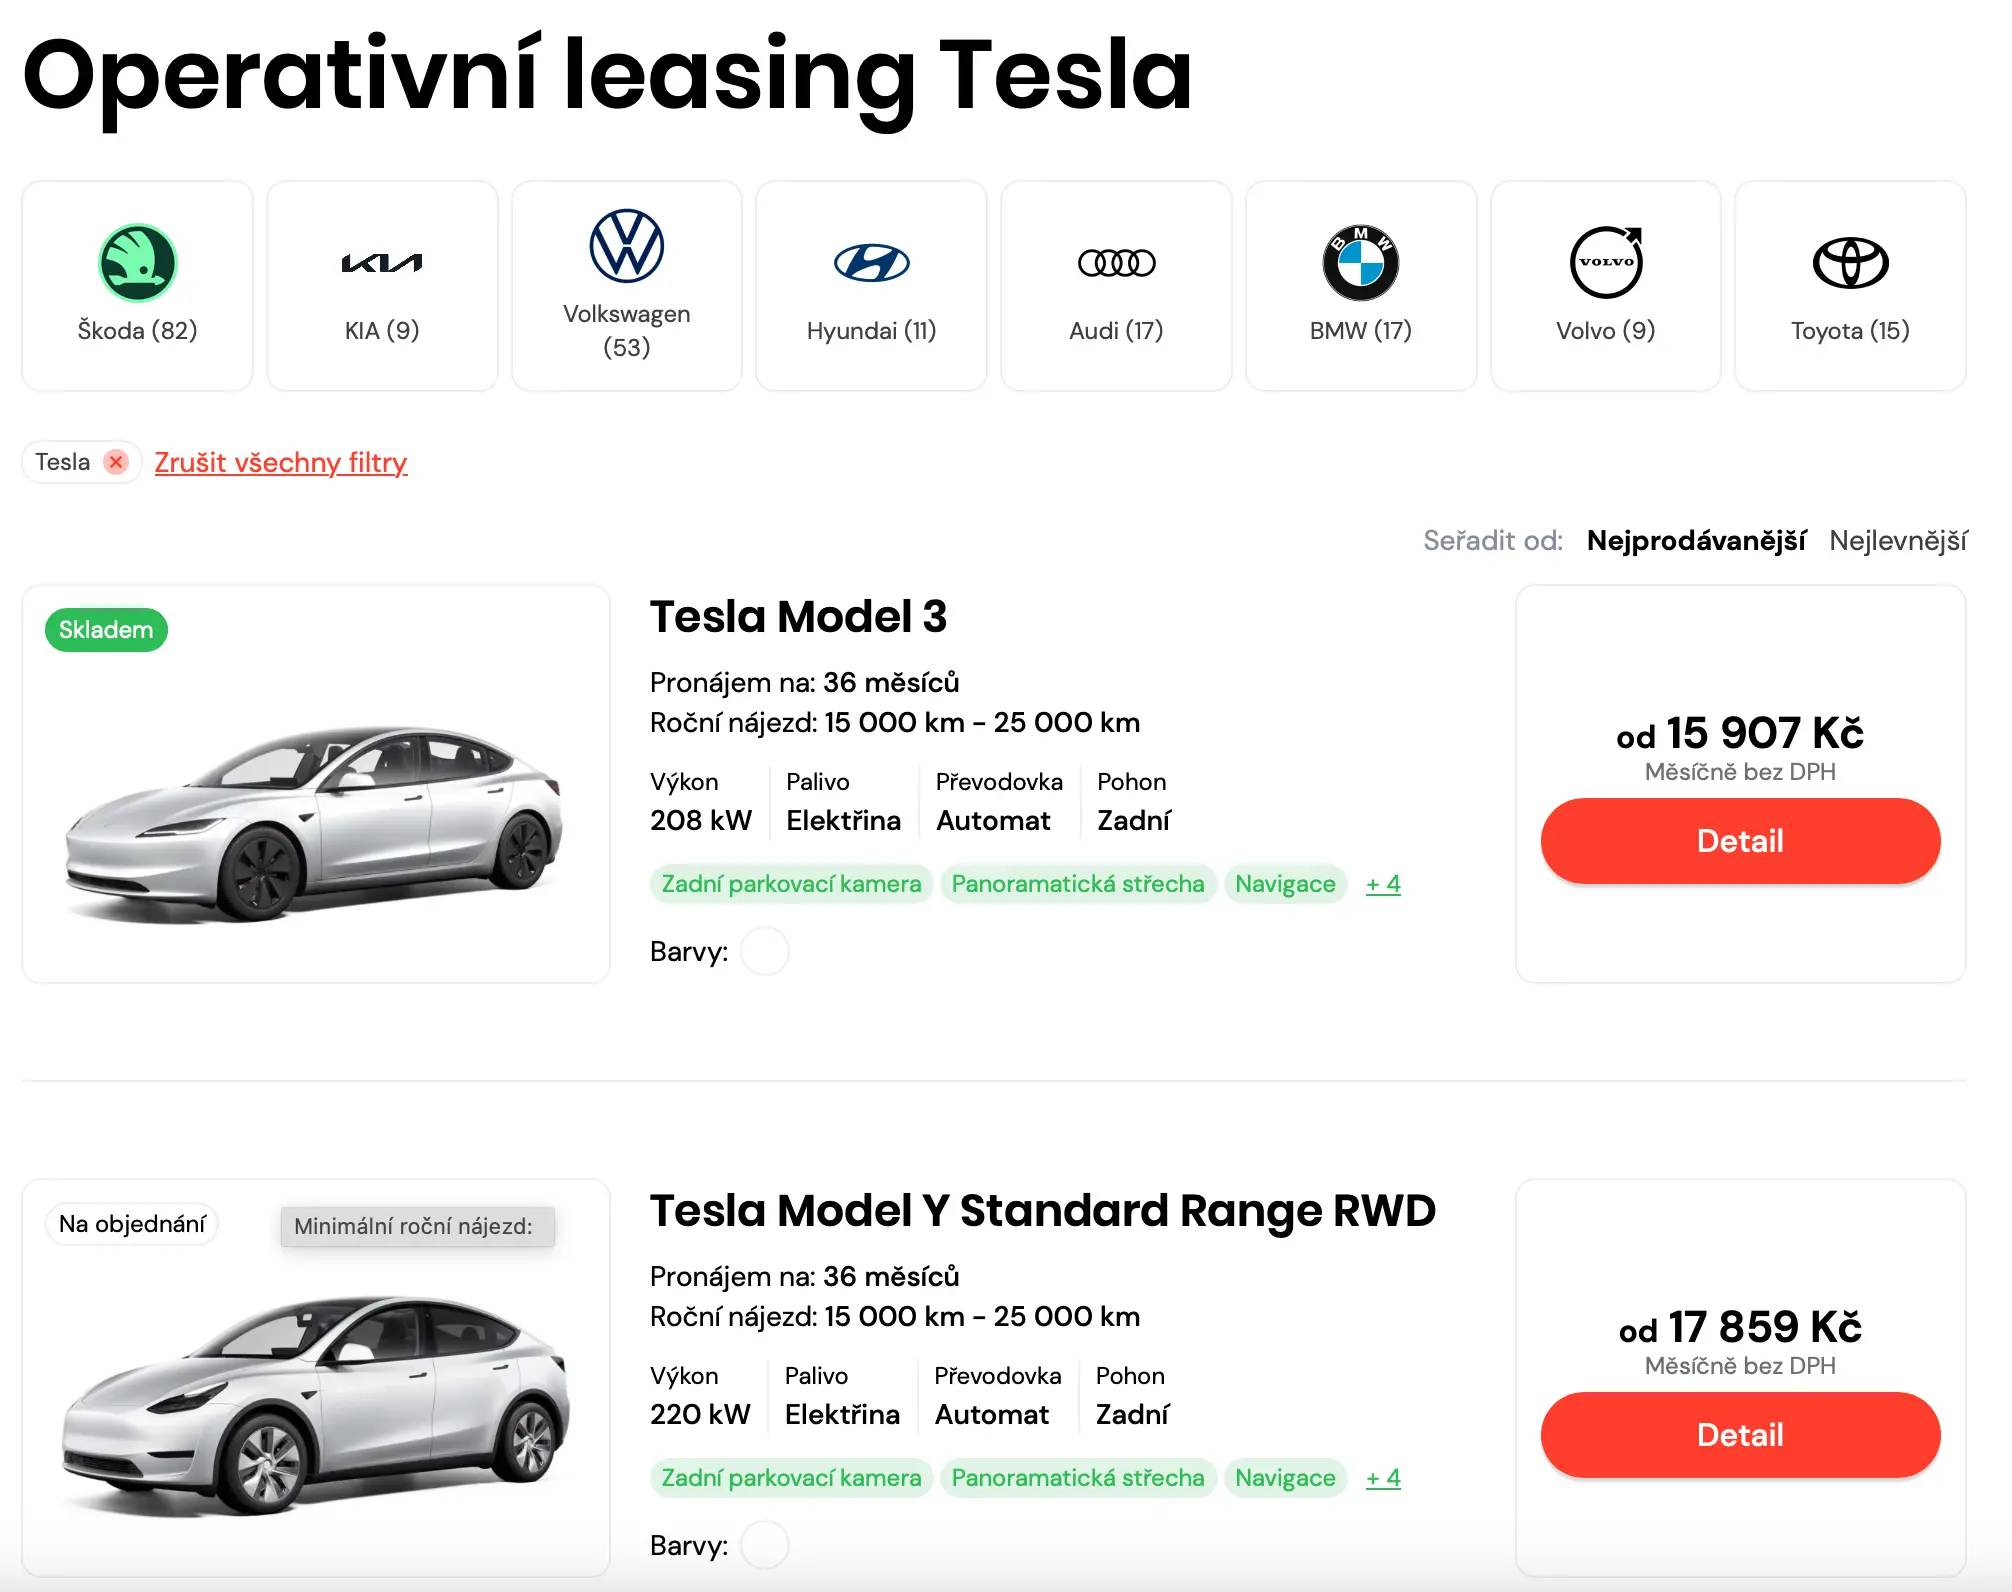Viewport: 2012px width, 1592px height.
Task: Pick the Volkswagen brand logo
Action: point(627,246)
